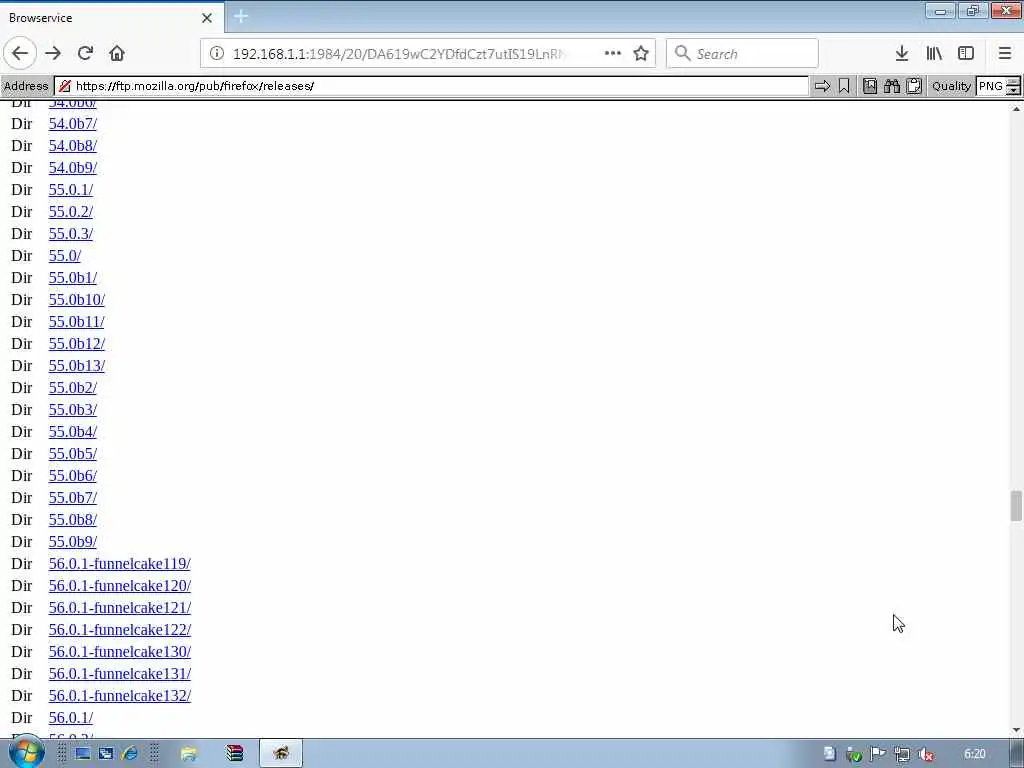The width and height of the screenshot is (1024, 768).
Task: Open the 55.0.3/ directory link
Action: pos(71,234)
